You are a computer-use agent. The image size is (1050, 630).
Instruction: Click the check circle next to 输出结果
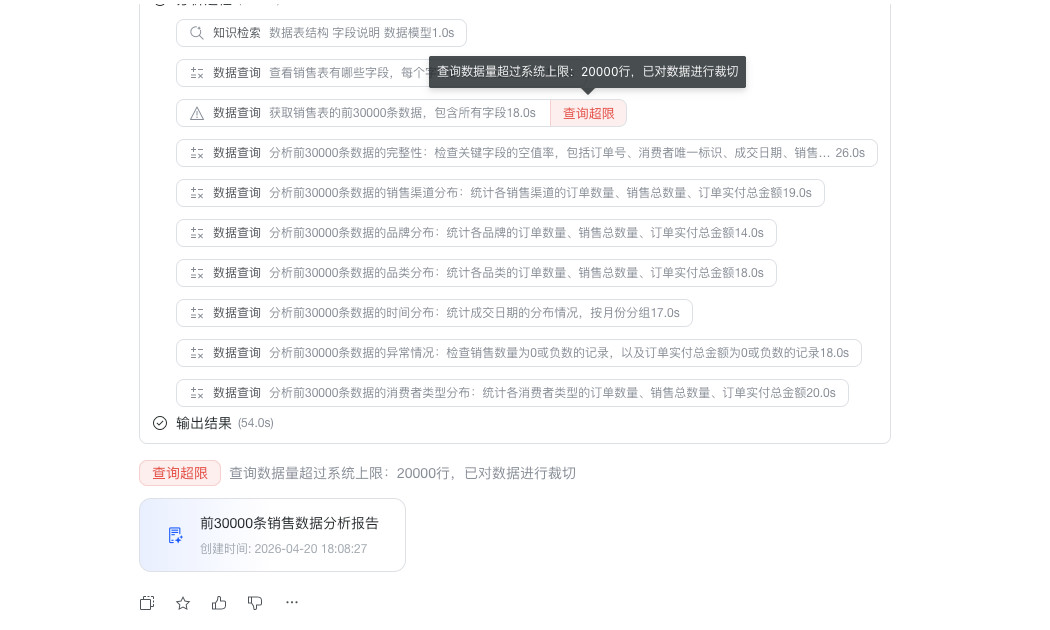tap(160, 422)
